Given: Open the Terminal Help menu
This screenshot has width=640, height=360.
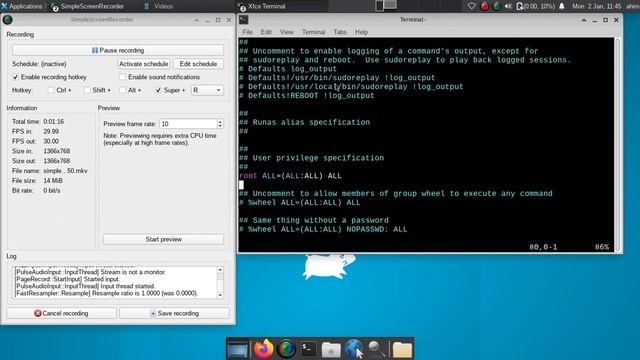Looking at the screenshot, I should (x=361, y=32).
